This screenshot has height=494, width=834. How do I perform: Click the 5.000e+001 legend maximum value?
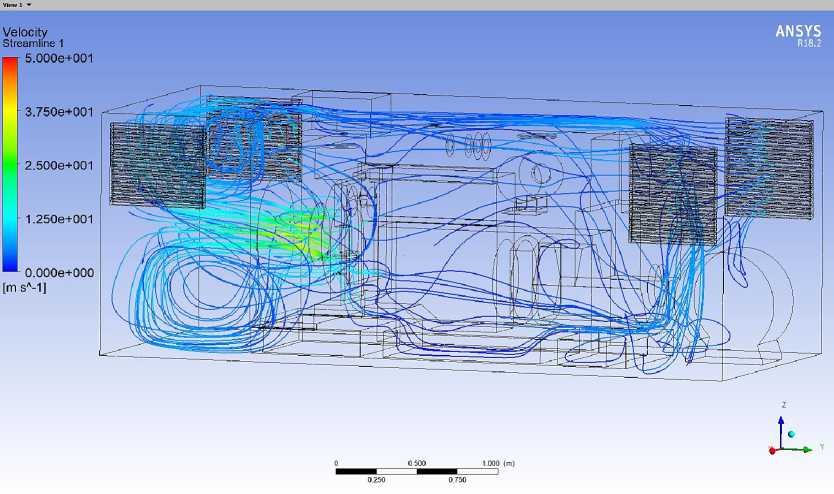(x=59, y=59)
